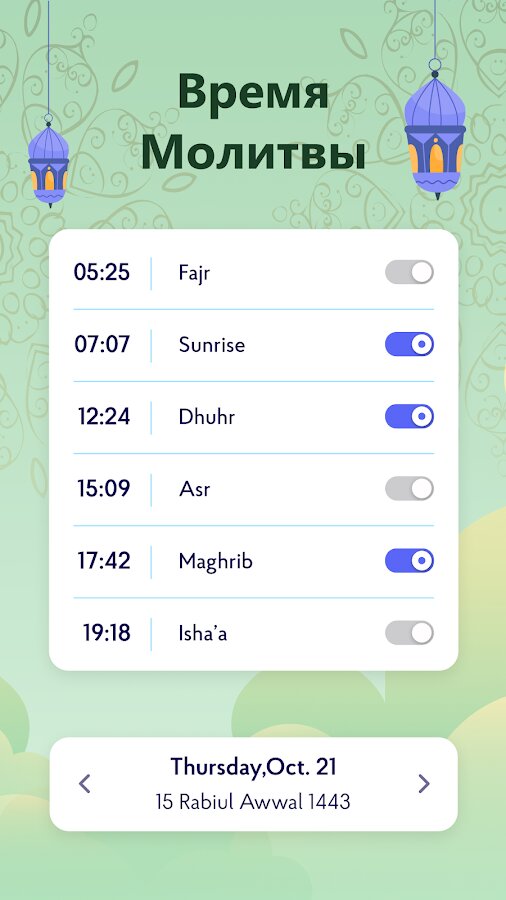This screenshot has width=506, height=900.
Task: Tap the 15 Rabiul Awwal 1443 Hijri date
Action: (x=253, y=802)
